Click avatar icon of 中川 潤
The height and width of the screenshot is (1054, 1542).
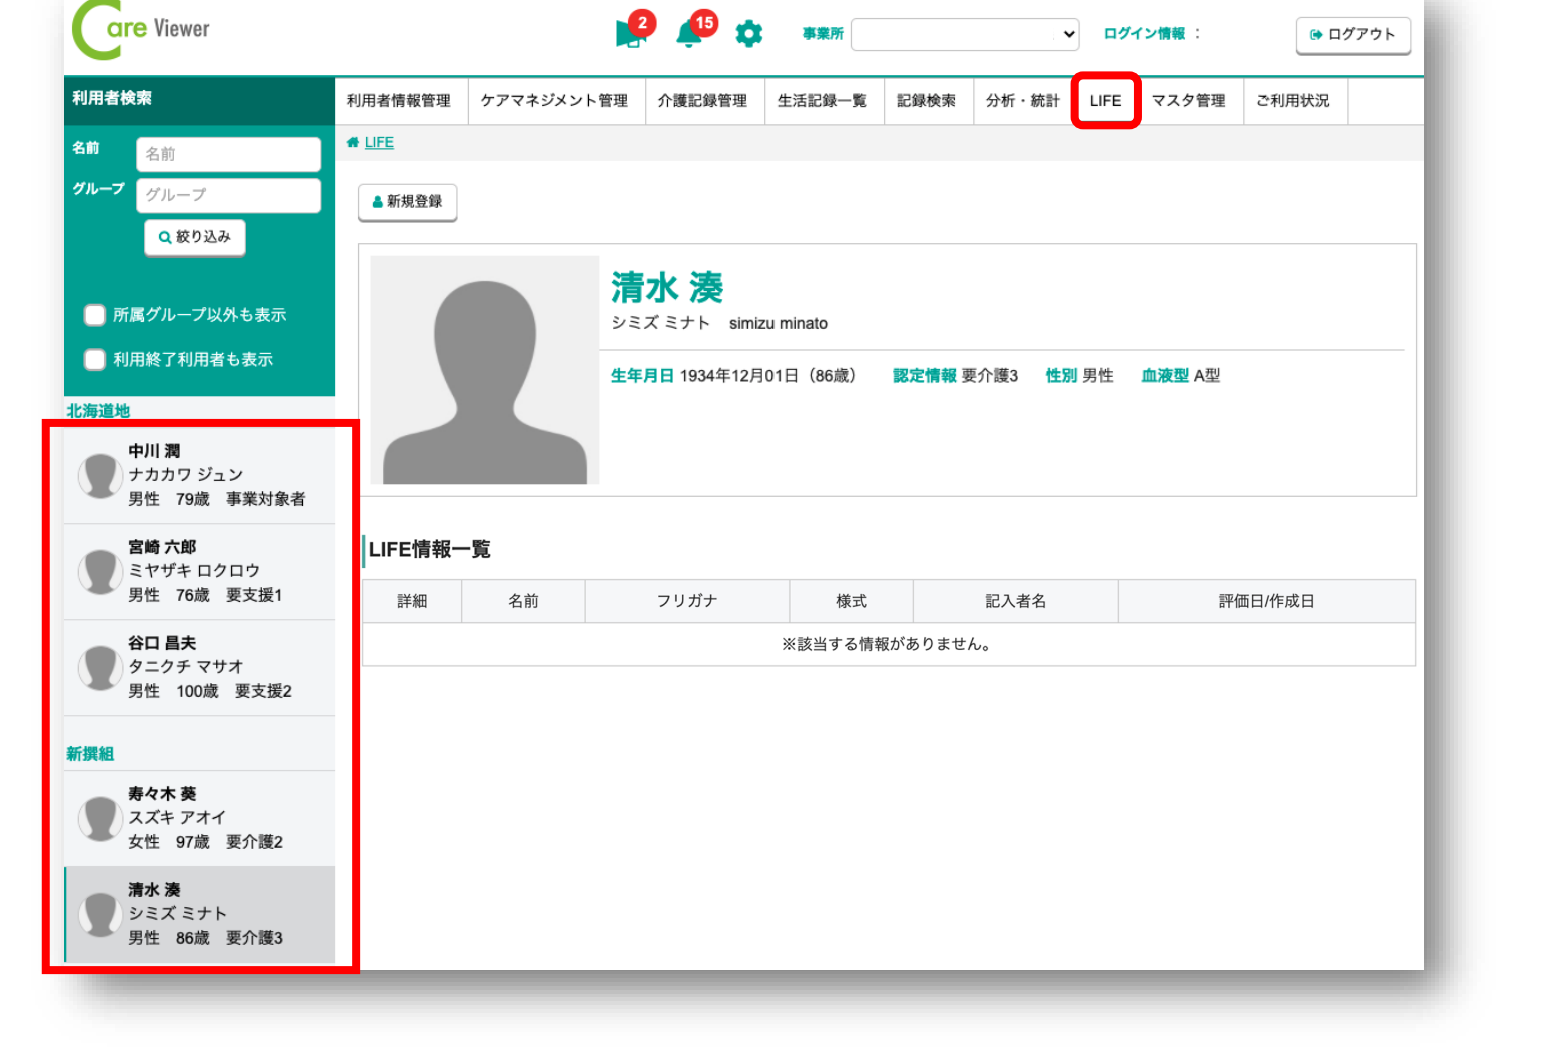click(100, 476)
